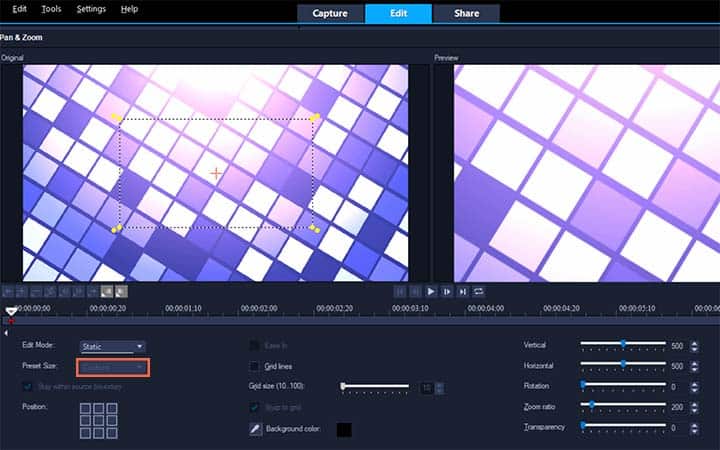Screen dimensions: 720x450
Task: Click bottom-right yellow handle of crop marquee
Action: 315,228
